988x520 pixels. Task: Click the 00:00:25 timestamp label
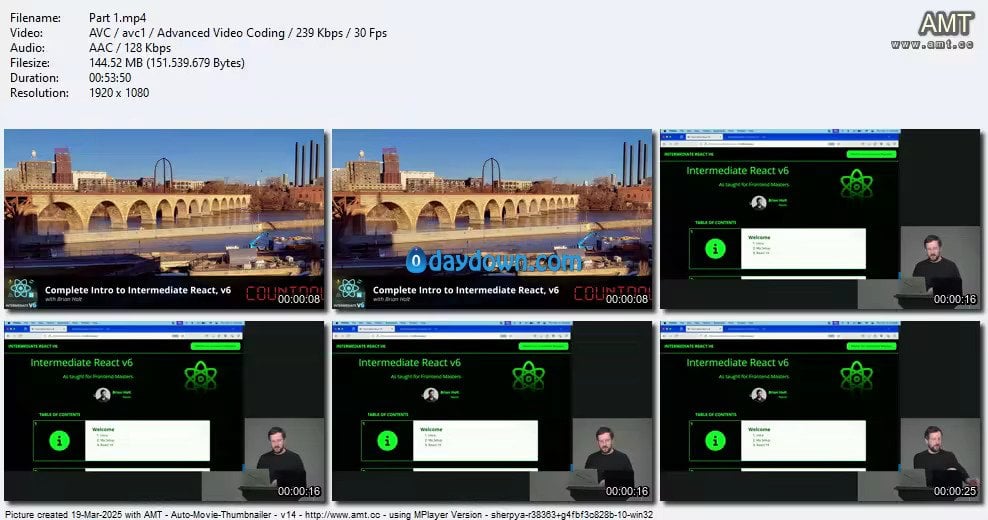pos(955,491)
